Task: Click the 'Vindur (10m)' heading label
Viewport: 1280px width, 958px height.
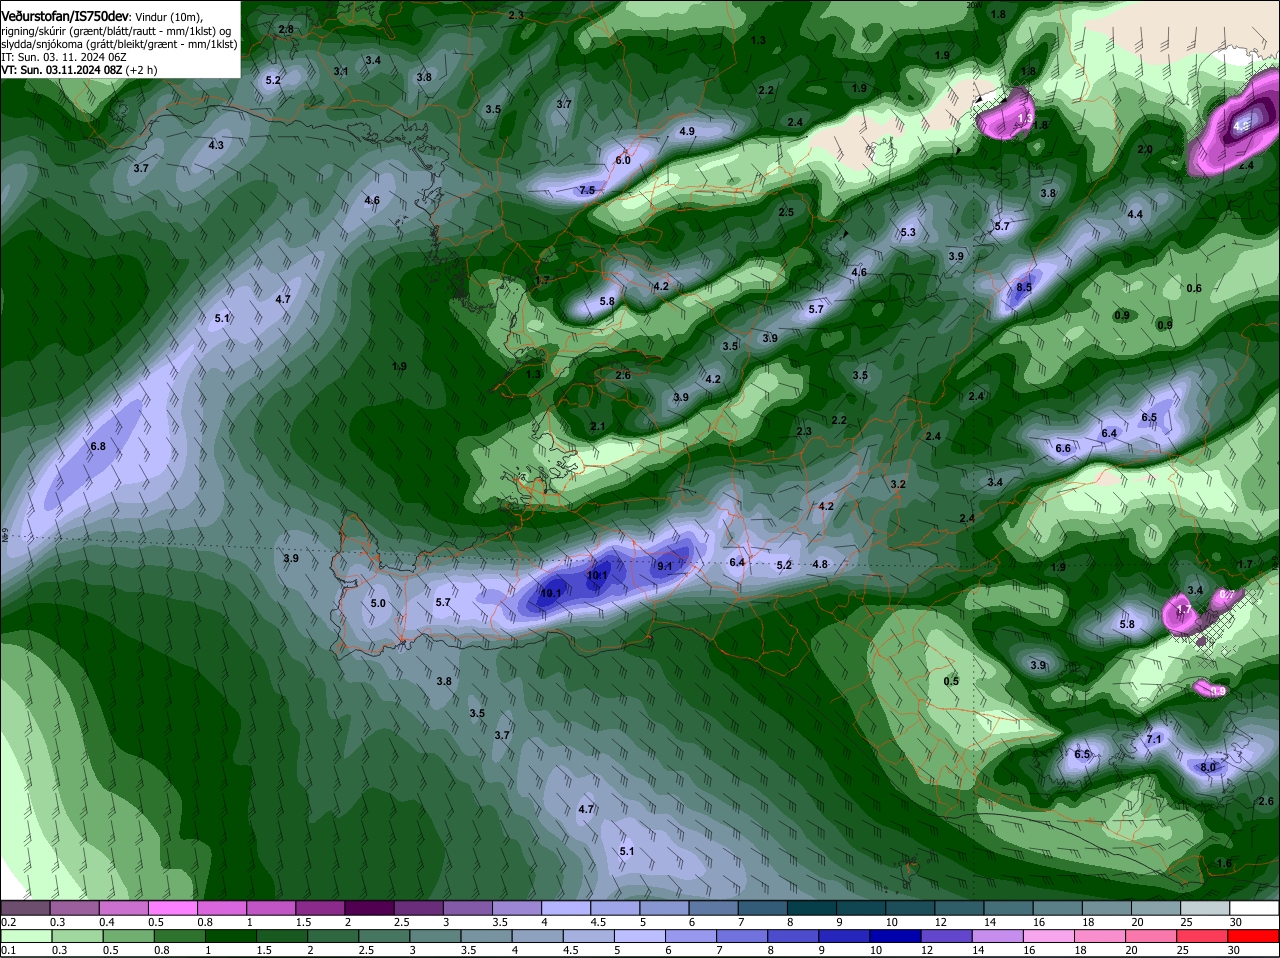Action: tap(168, 16)
